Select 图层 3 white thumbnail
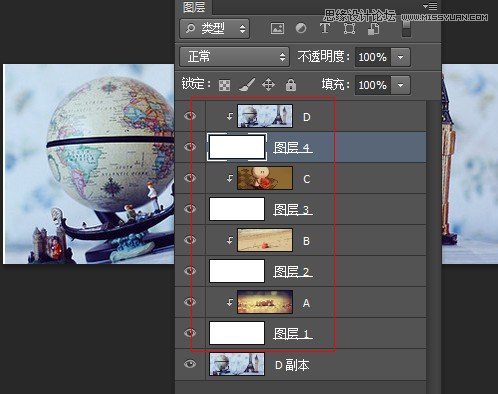Screen dimensions: 498x394 [x=237, y=209]
